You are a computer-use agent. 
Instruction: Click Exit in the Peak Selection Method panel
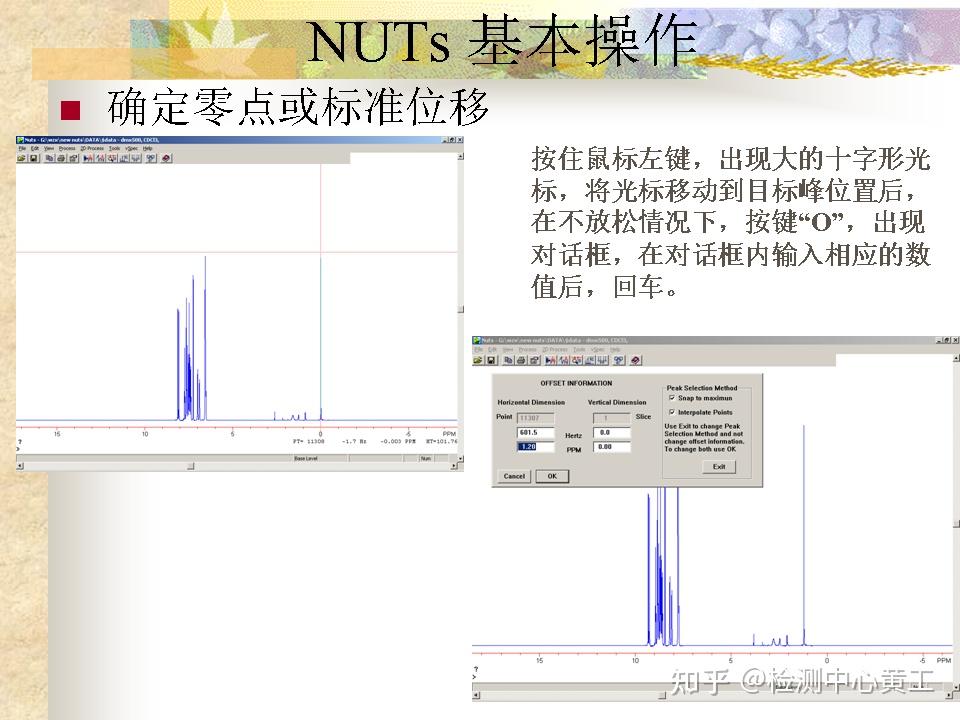tap(720, 466)
